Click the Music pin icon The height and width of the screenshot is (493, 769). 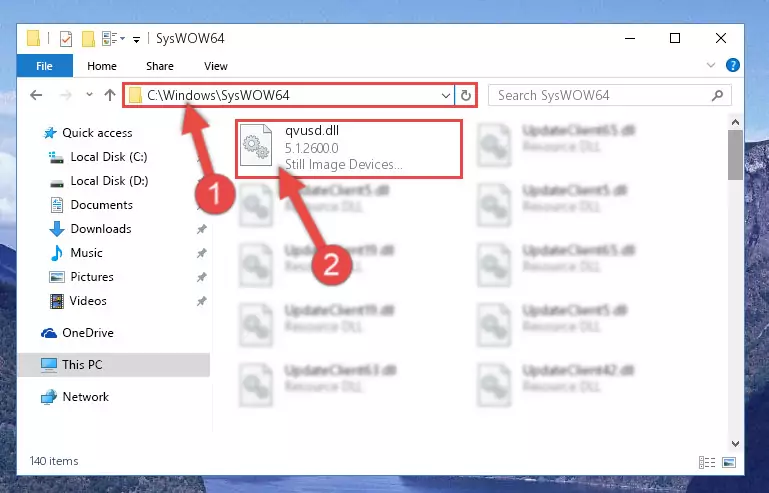click(202, 253)
